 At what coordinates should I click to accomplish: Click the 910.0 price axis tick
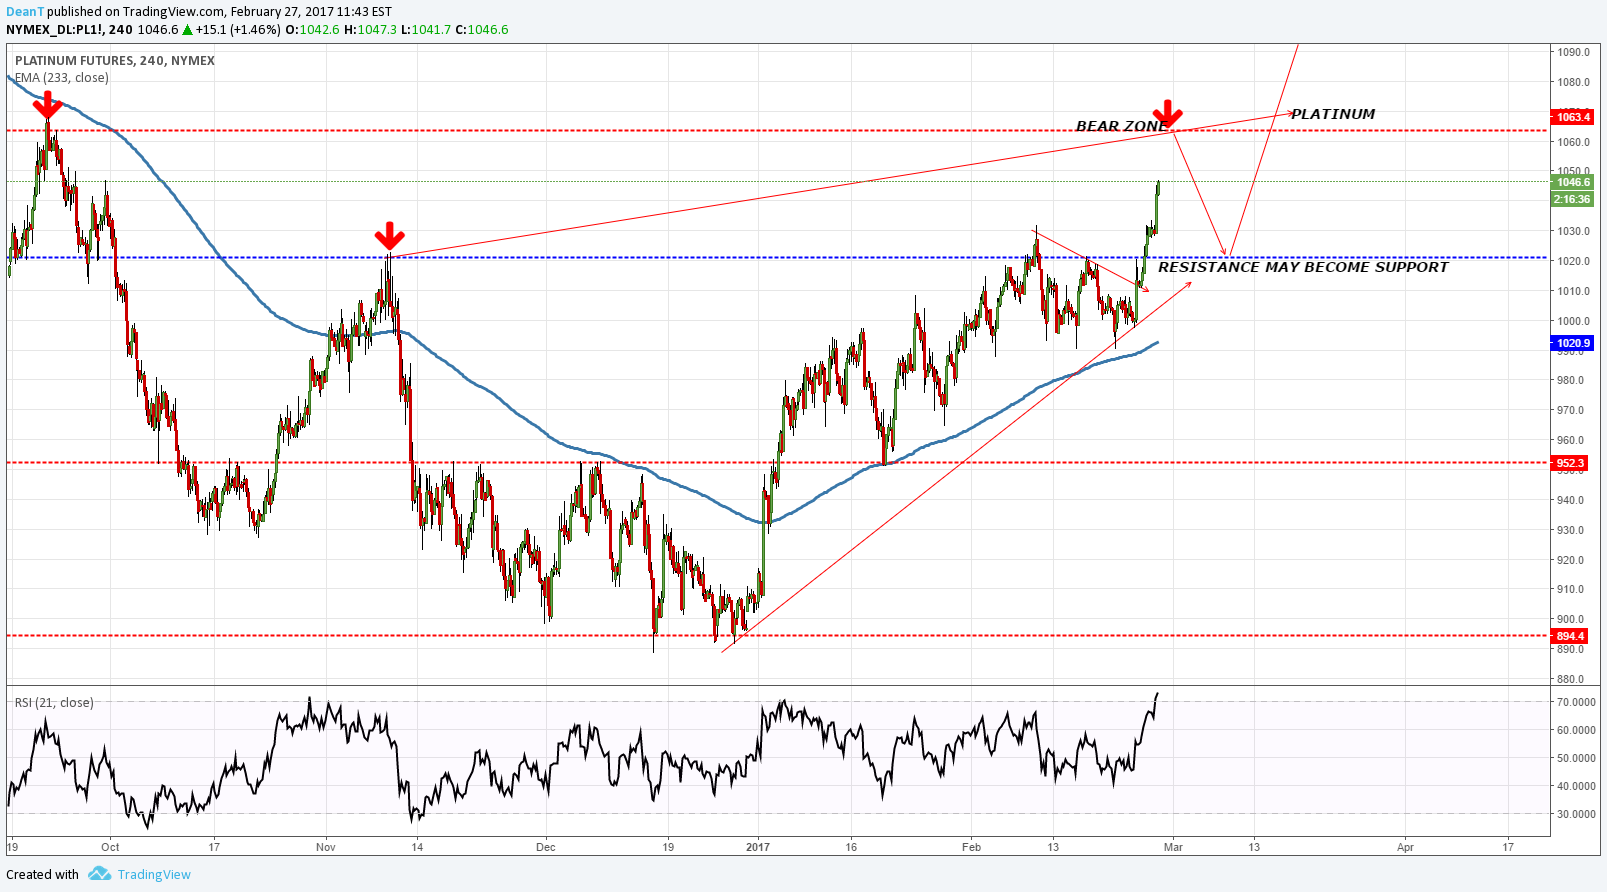click(1570, 589)
